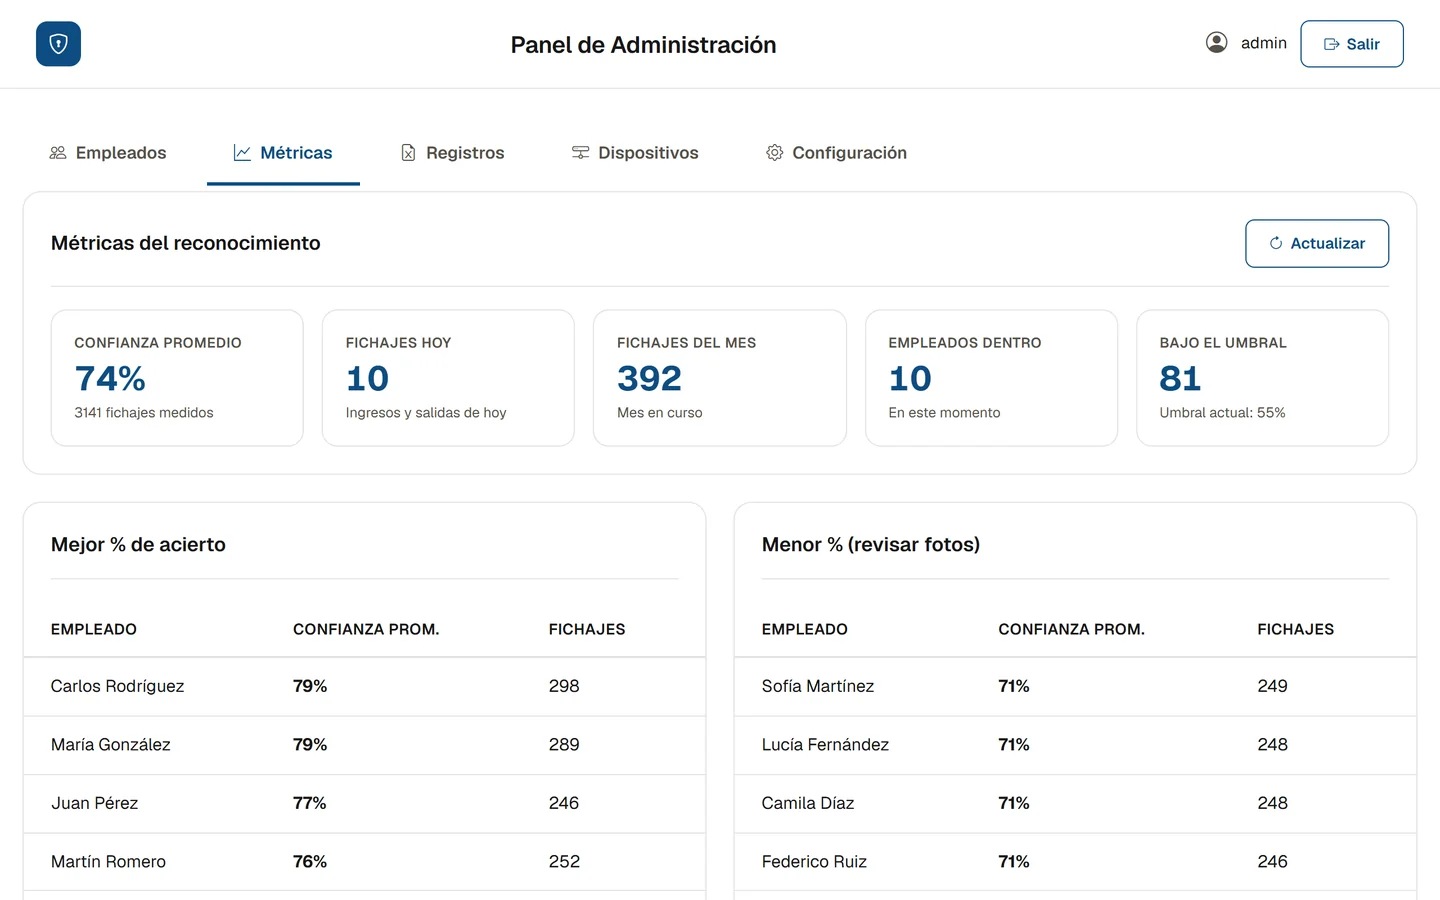This screenshot has width=1440, height=900.
Task: Click the admin username text
Action: (1264, 43)
